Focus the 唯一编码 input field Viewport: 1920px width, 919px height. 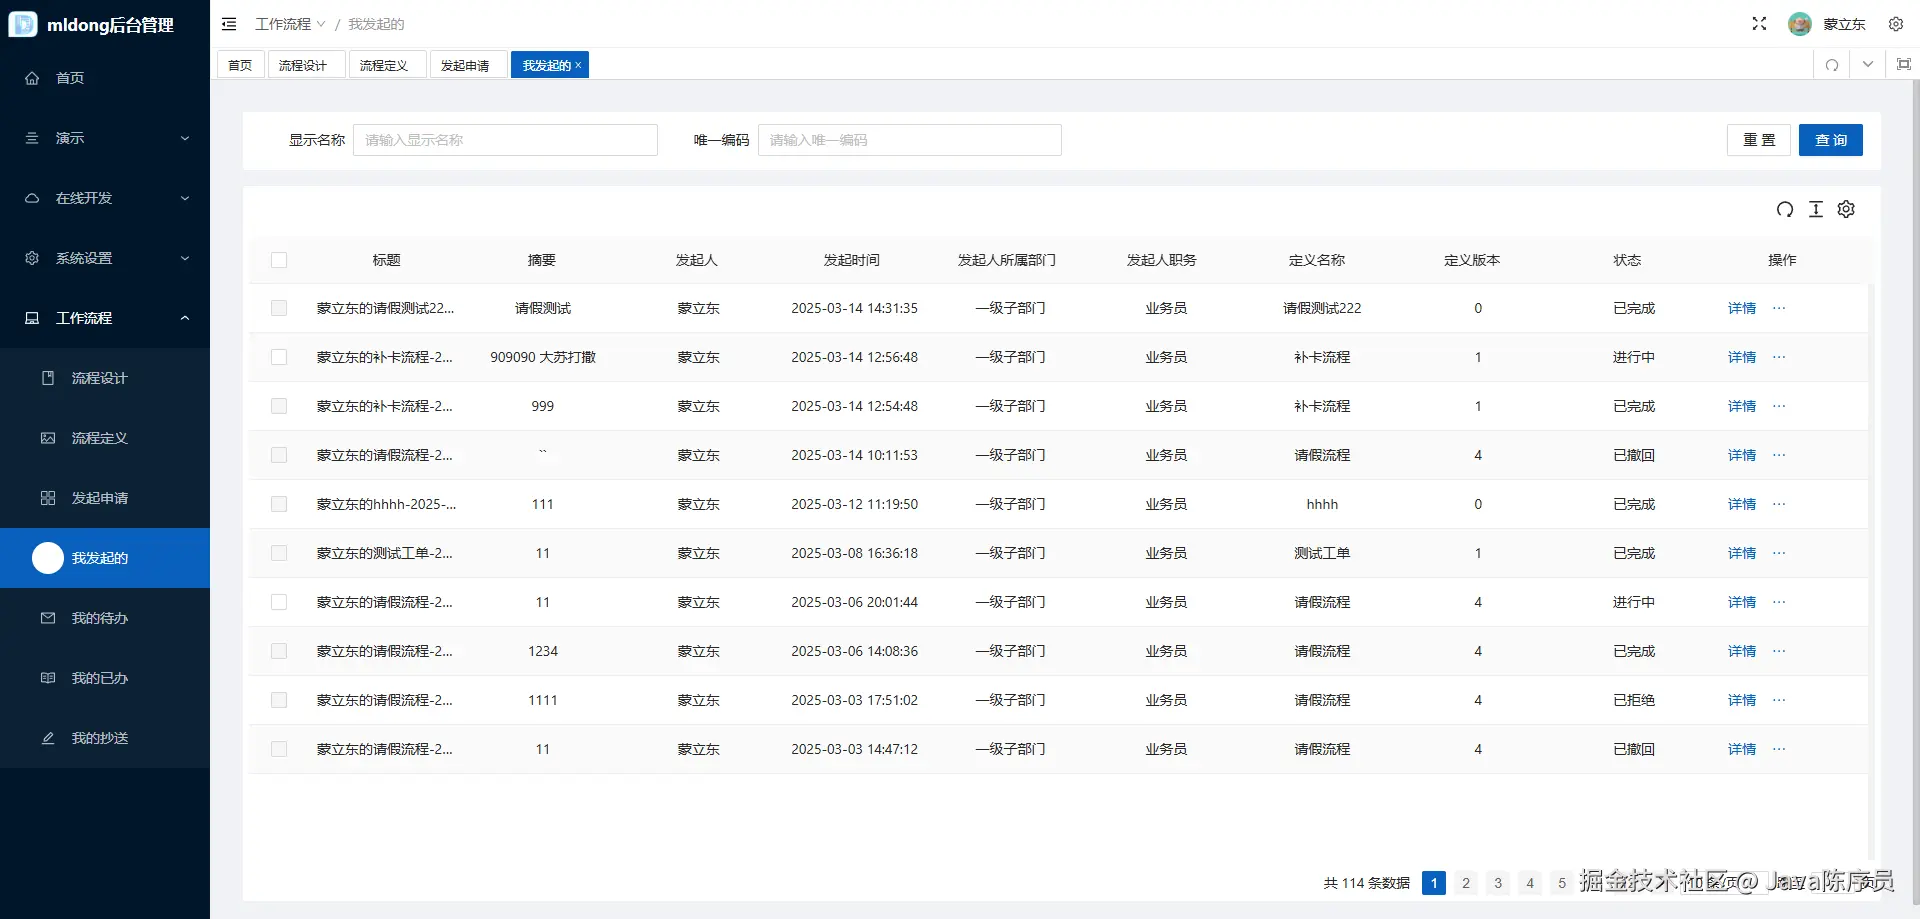910,140
